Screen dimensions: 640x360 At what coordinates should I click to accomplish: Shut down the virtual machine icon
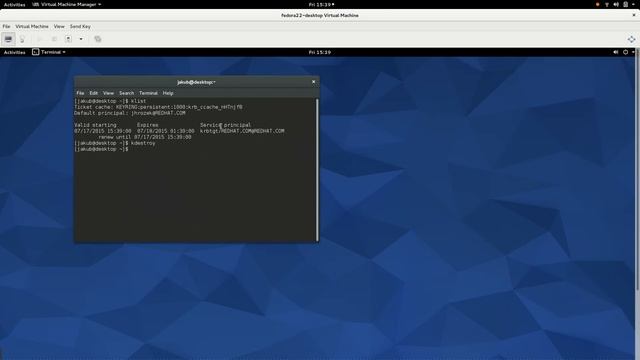click(x=69, y=39)
